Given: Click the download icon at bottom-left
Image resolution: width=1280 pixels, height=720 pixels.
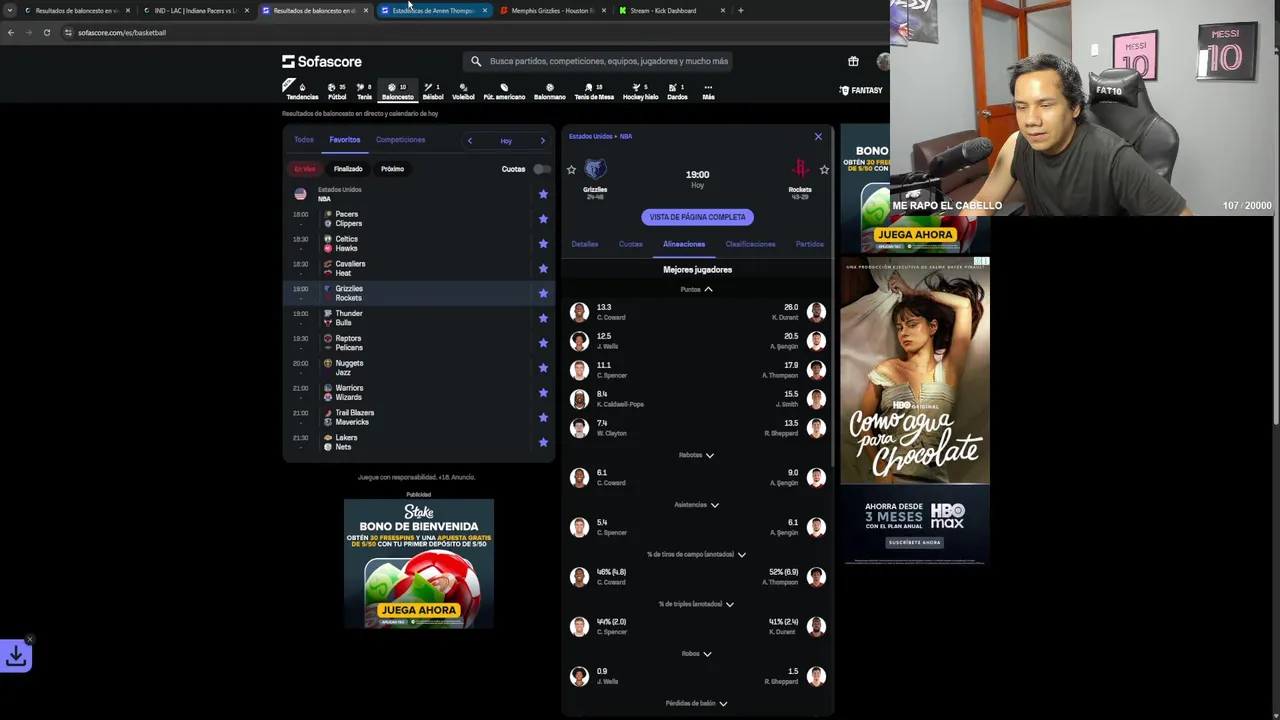Looking at the screenshot, I should (16, 655).
